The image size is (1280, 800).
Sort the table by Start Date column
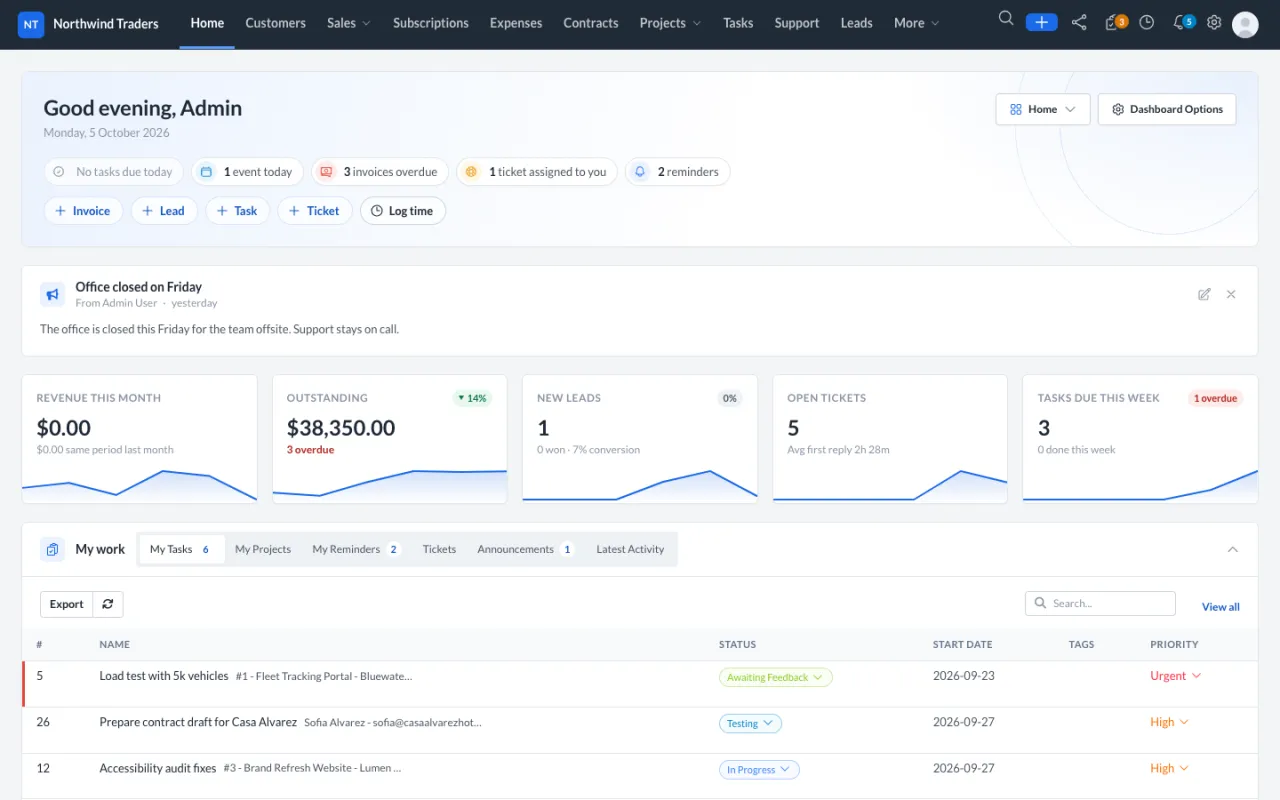point(963,645)
